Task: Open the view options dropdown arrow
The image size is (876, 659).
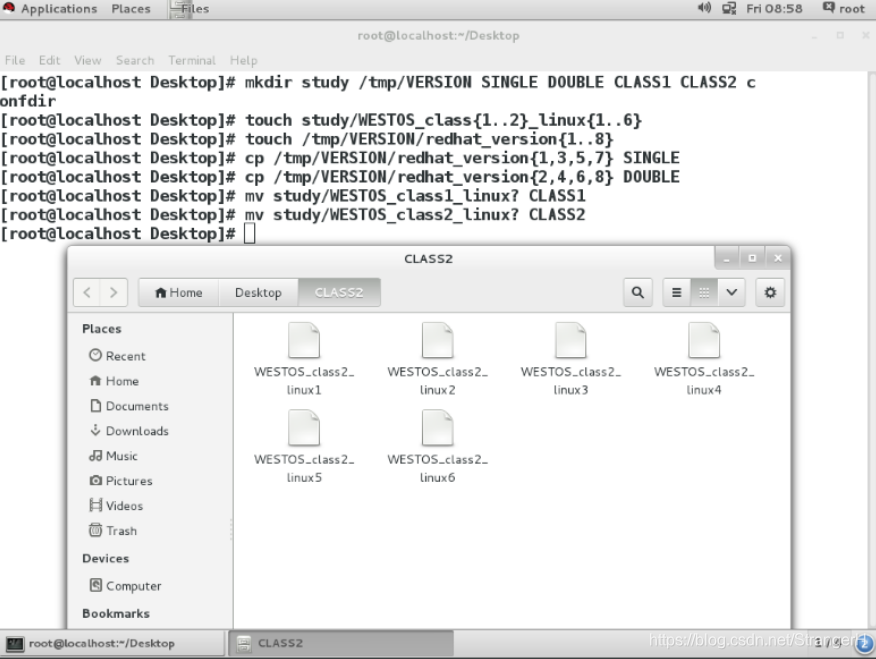Action: point(731,293)
